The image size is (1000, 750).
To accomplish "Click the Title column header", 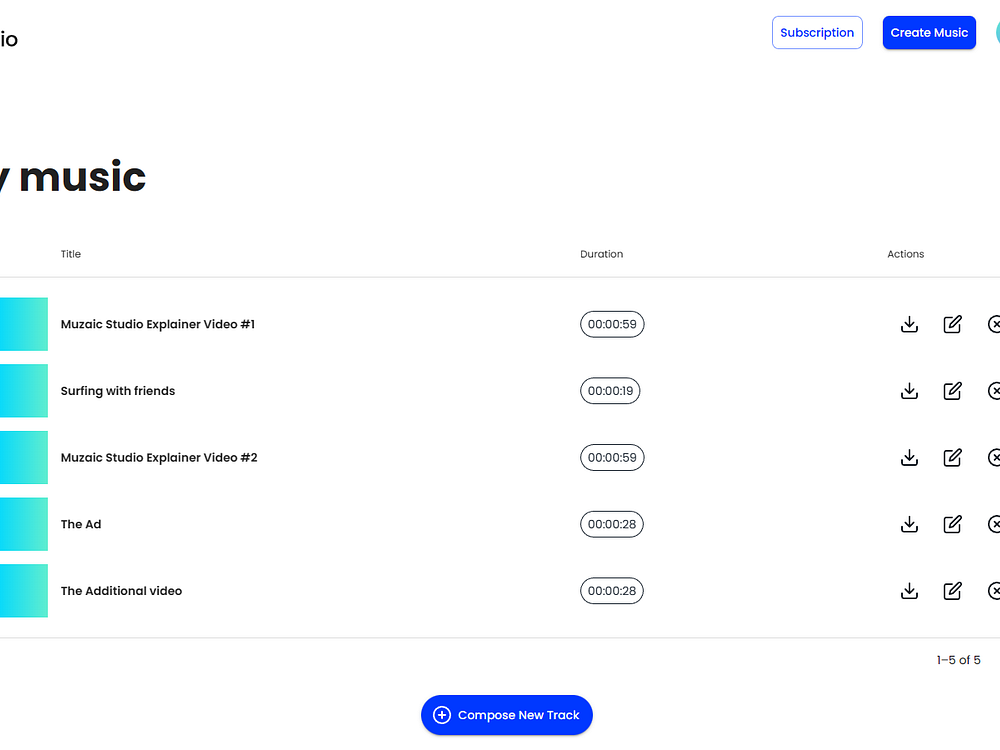I will point(71,254).
